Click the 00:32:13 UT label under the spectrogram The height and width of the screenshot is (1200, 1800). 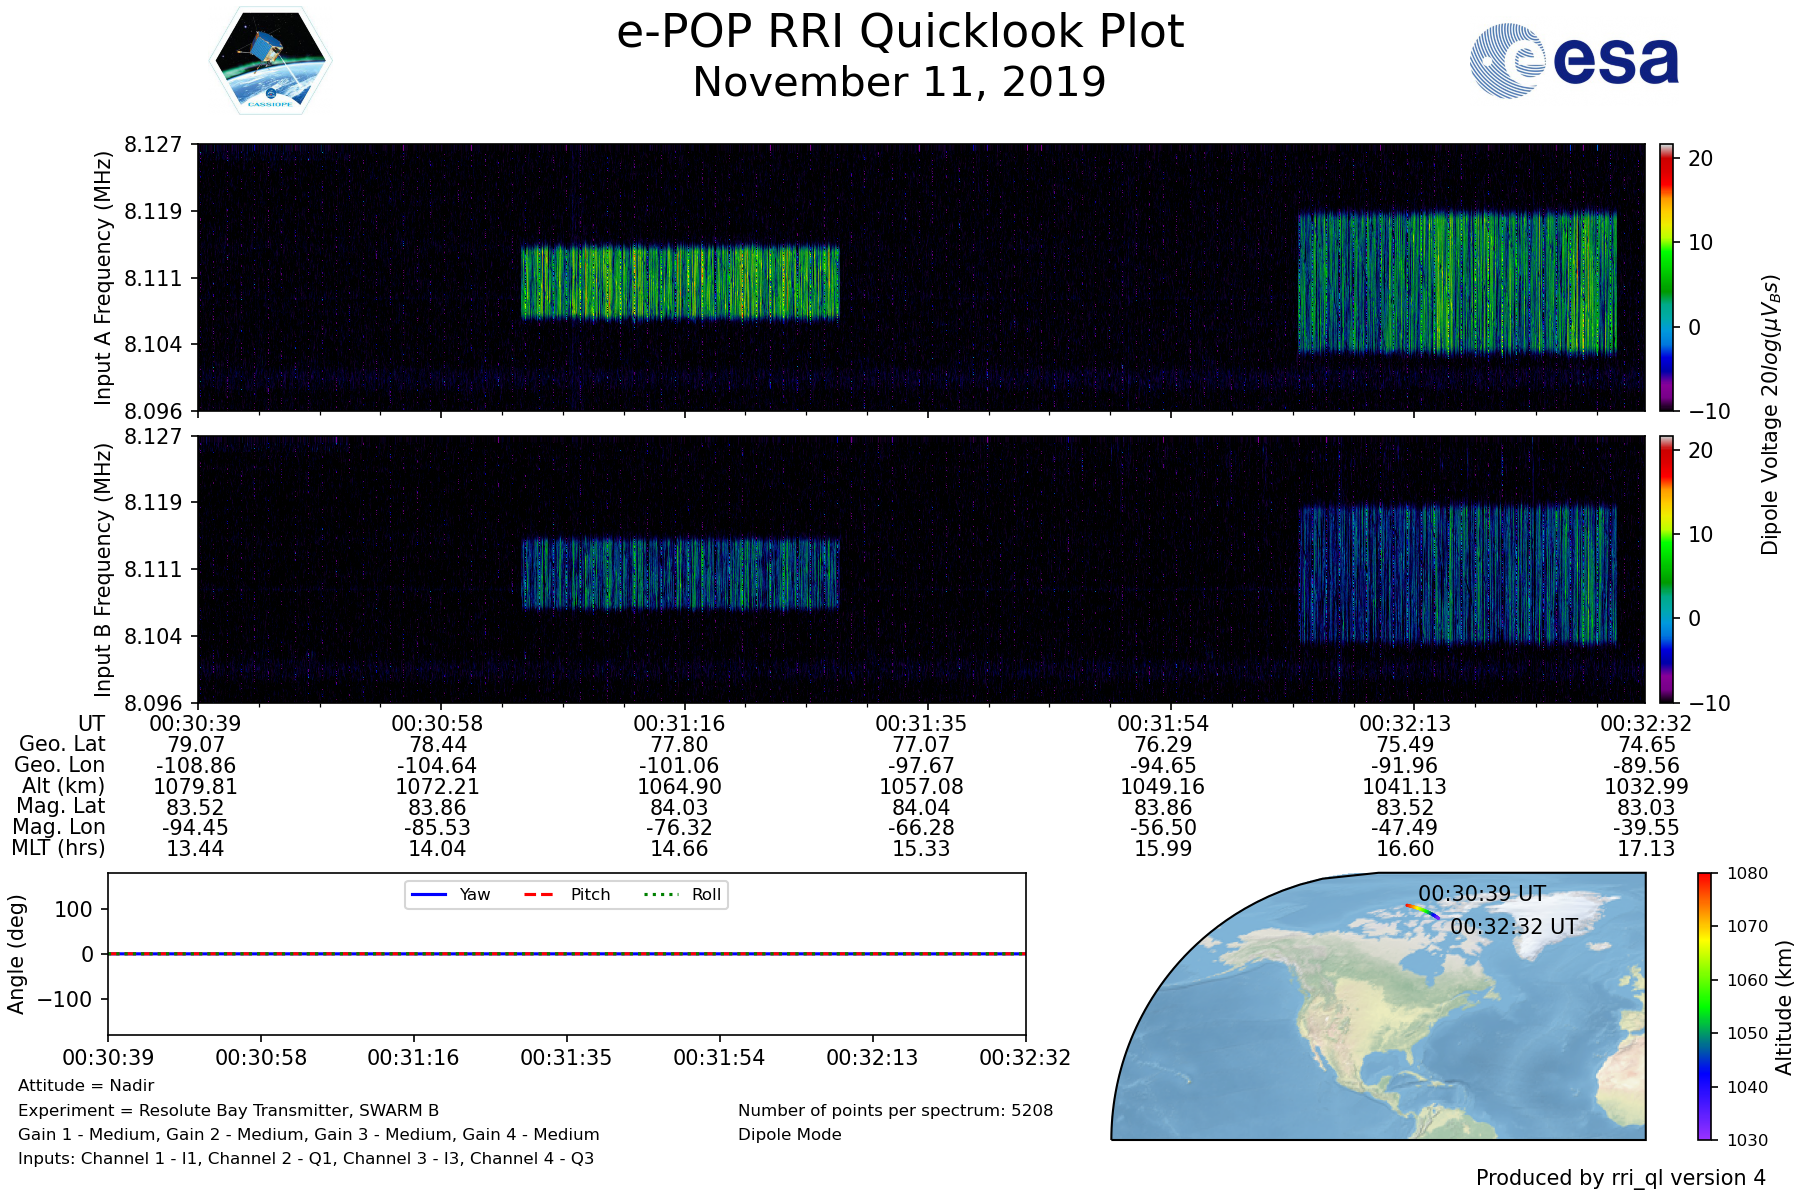[x=1404, y=724]
